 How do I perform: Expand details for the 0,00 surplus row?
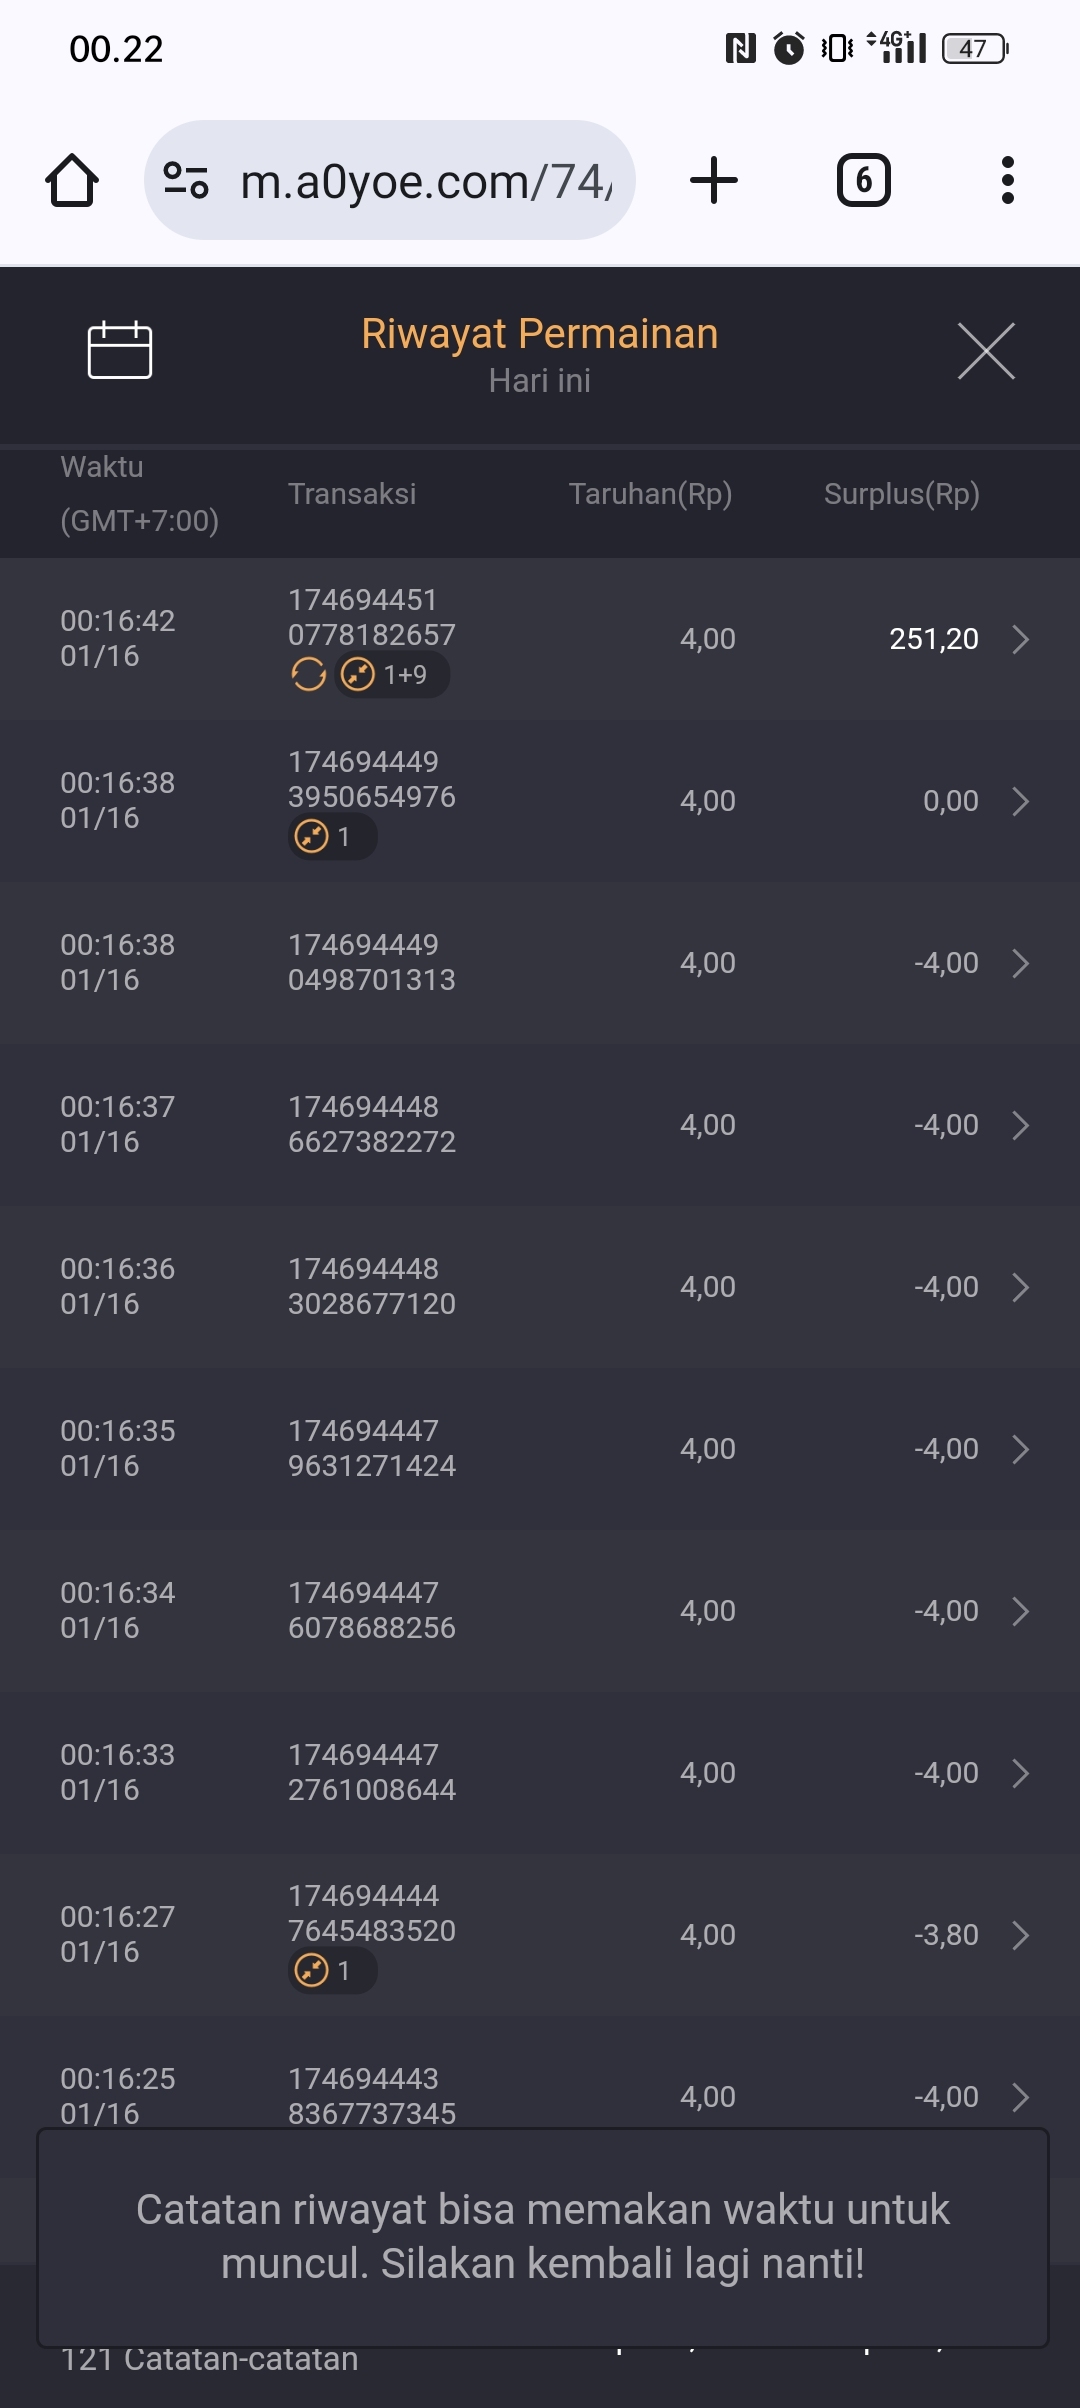[1020, 801]
